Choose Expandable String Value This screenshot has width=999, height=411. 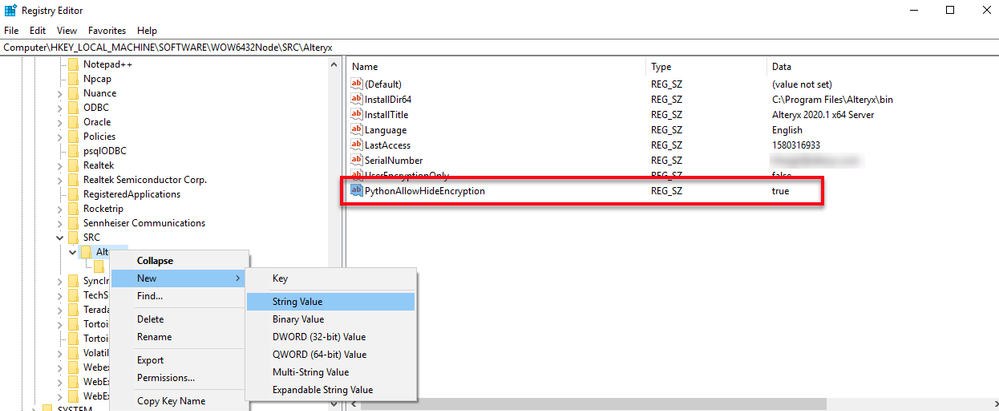click(331, 389)
